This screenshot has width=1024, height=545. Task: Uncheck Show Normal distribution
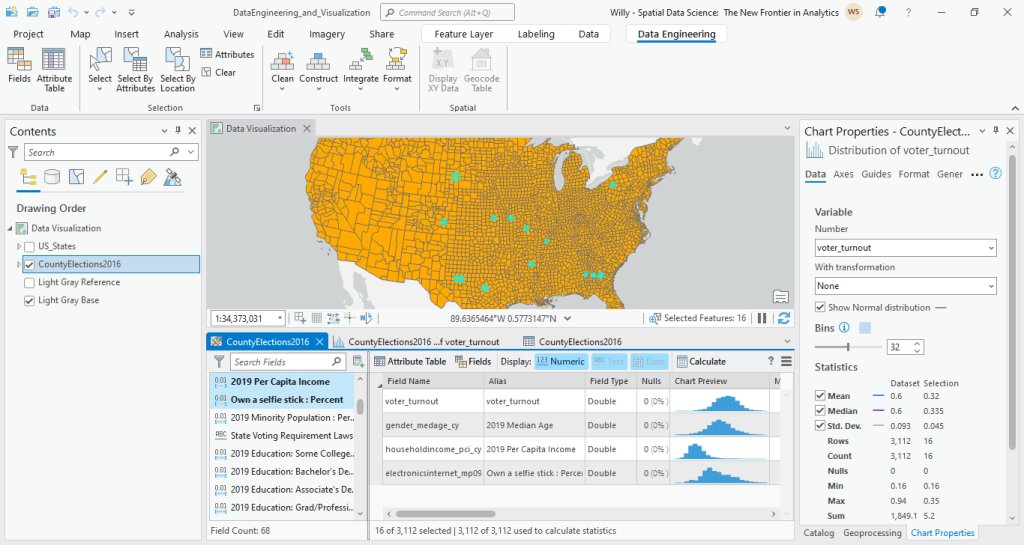coord(820,307)
